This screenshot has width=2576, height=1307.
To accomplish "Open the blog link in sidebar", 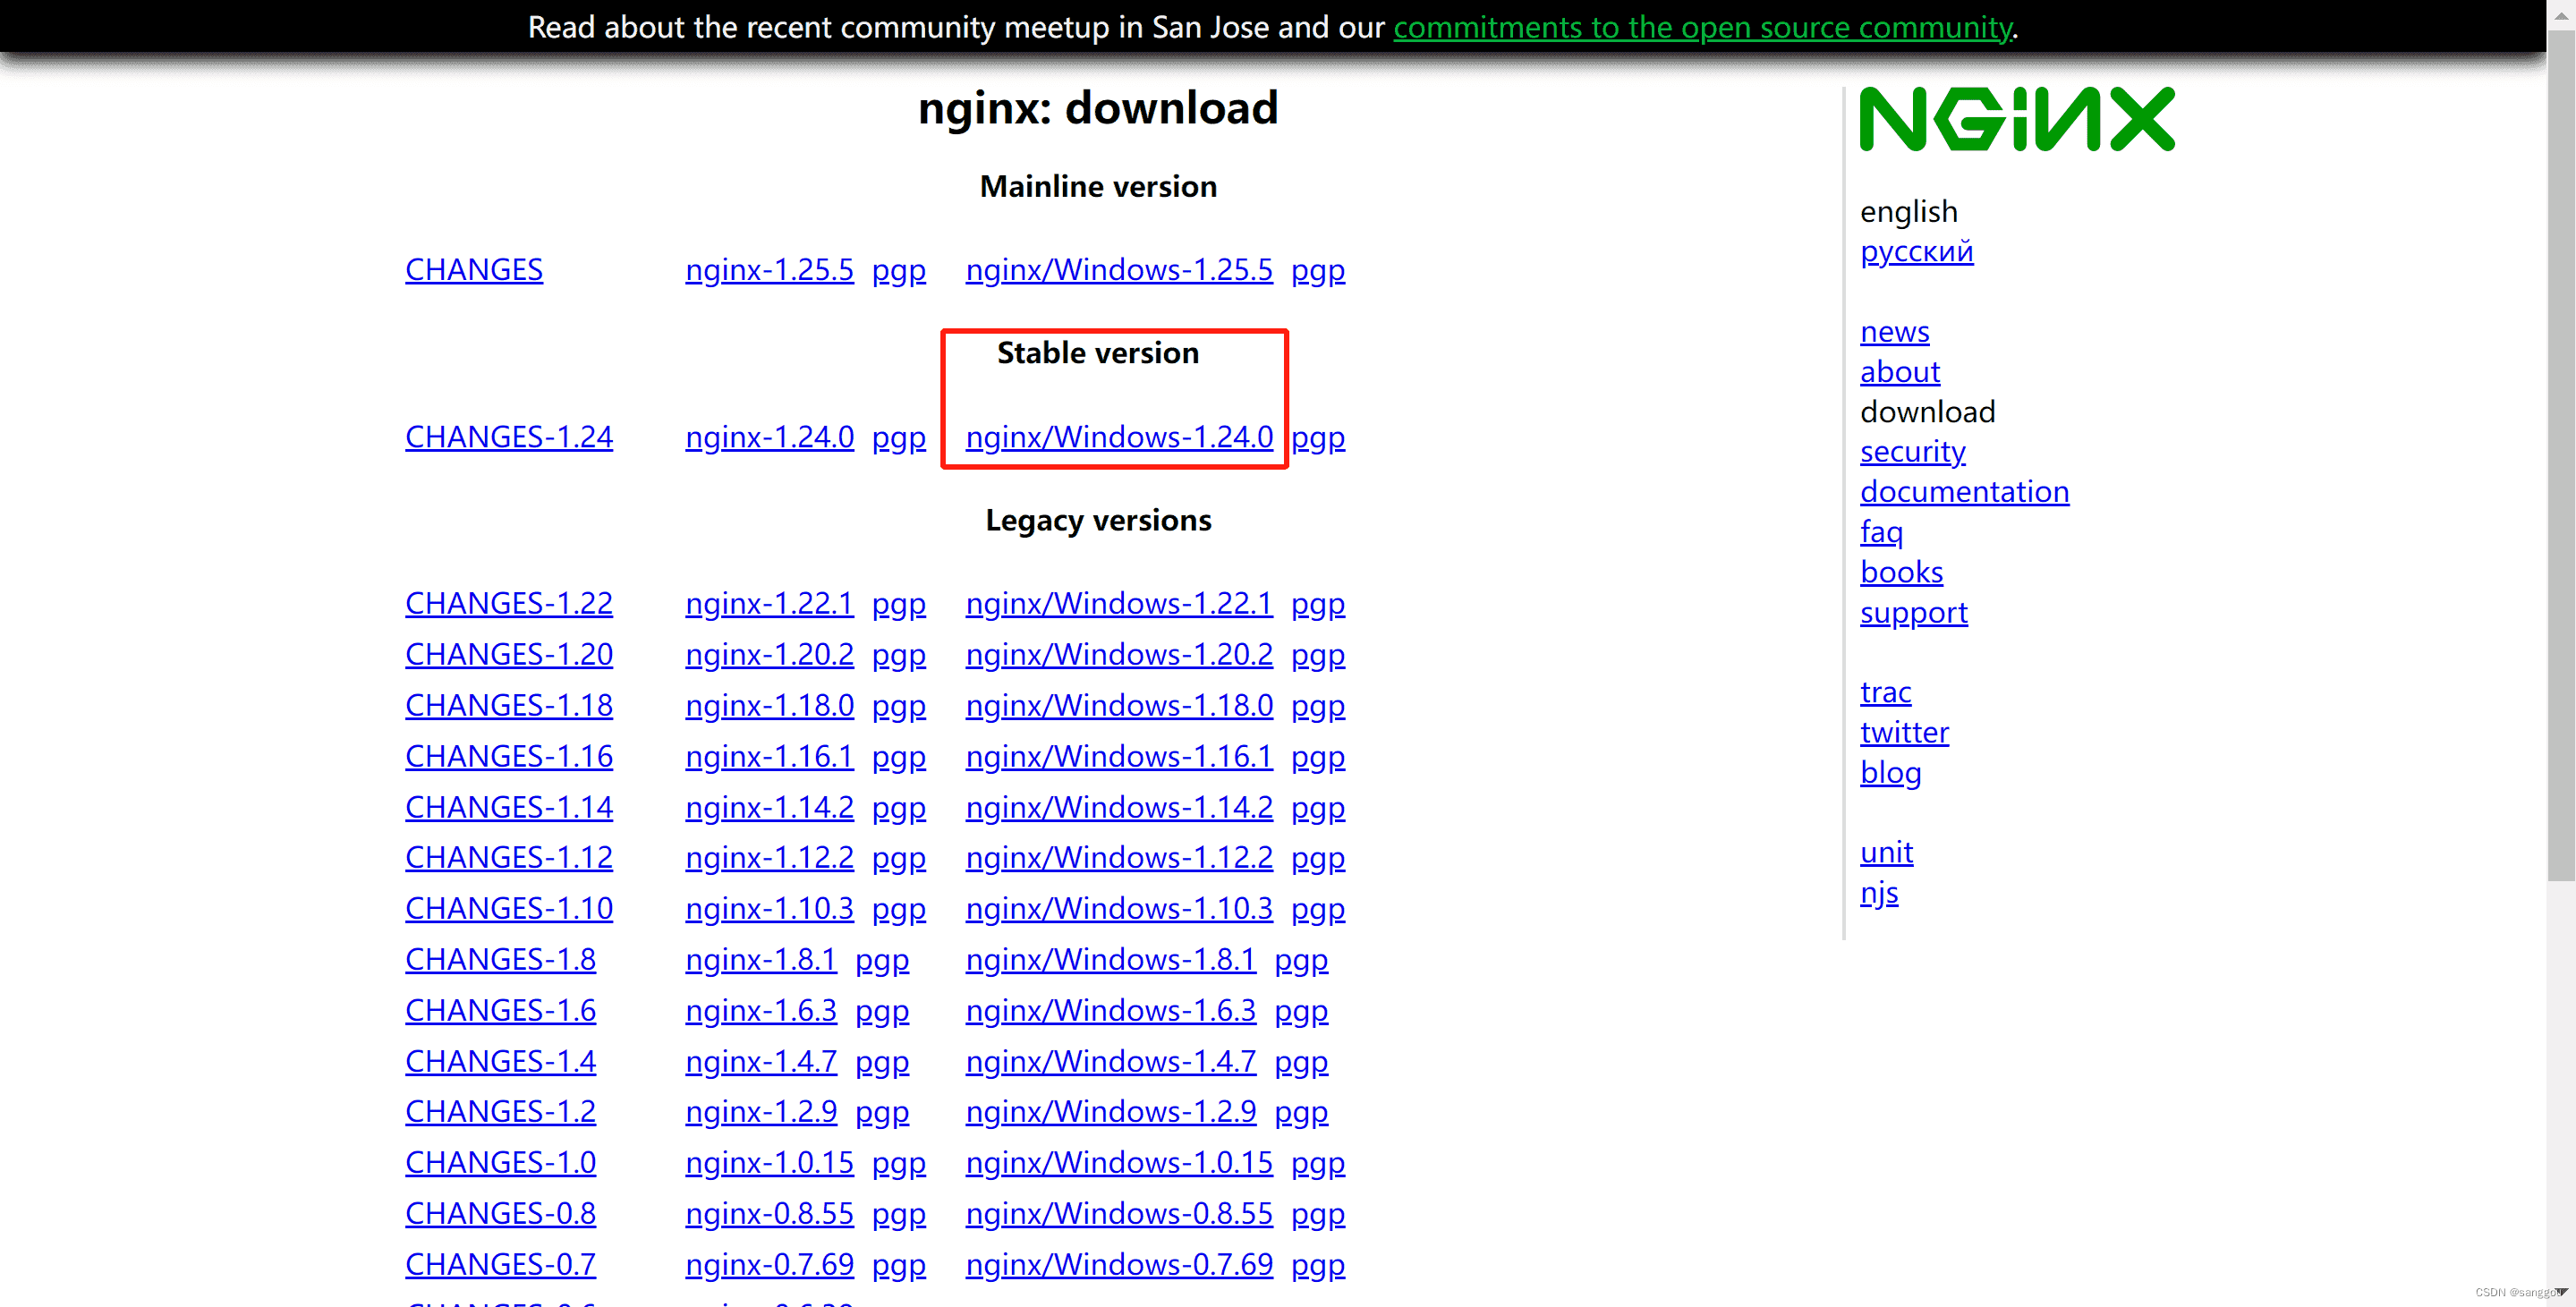I will point(1890,772).
